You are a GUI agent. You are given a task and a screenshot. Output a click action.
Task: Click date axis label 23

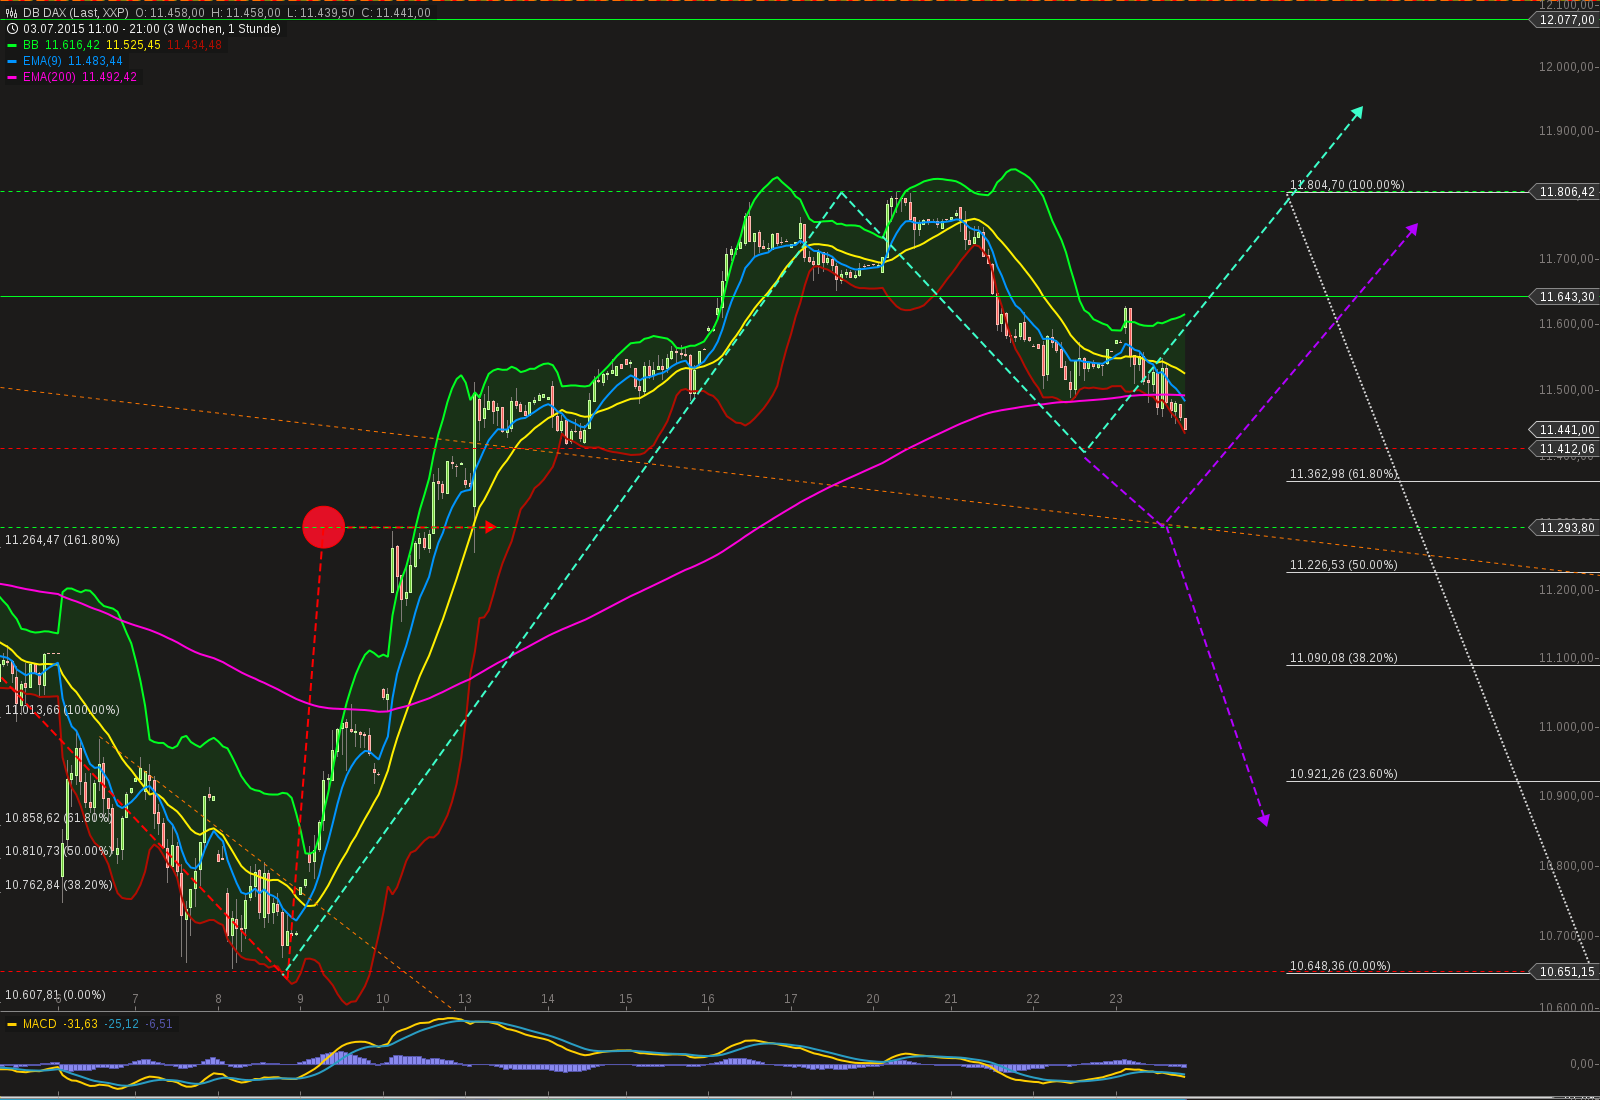point(1116,999)
